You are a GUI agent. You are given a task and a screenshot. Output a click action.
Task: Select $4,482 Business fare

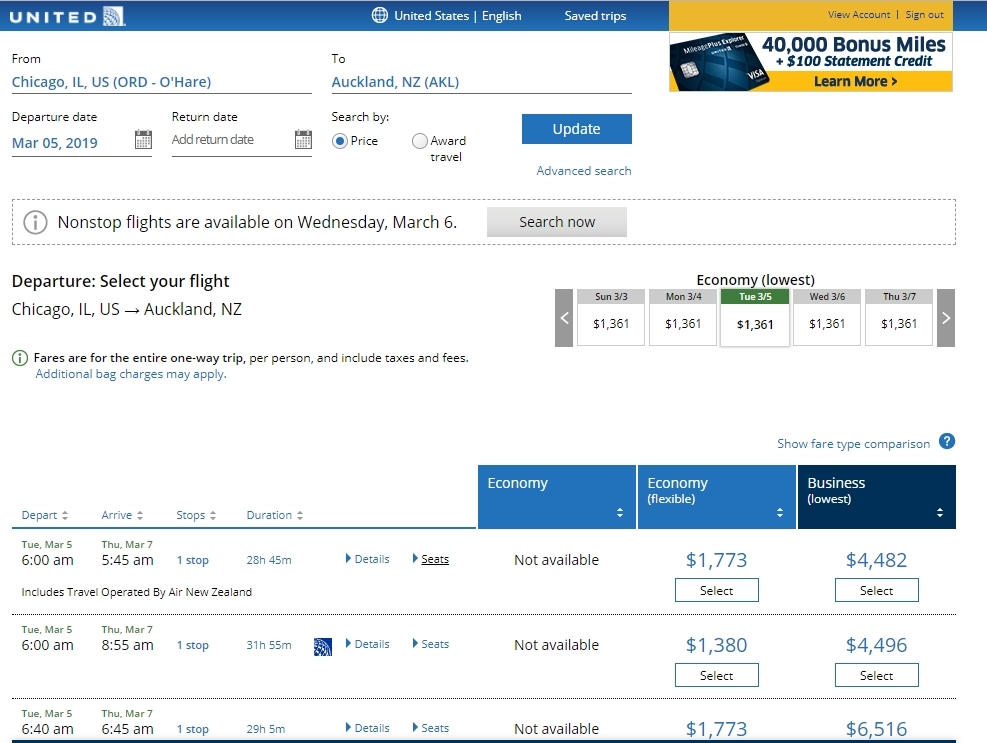877,591
